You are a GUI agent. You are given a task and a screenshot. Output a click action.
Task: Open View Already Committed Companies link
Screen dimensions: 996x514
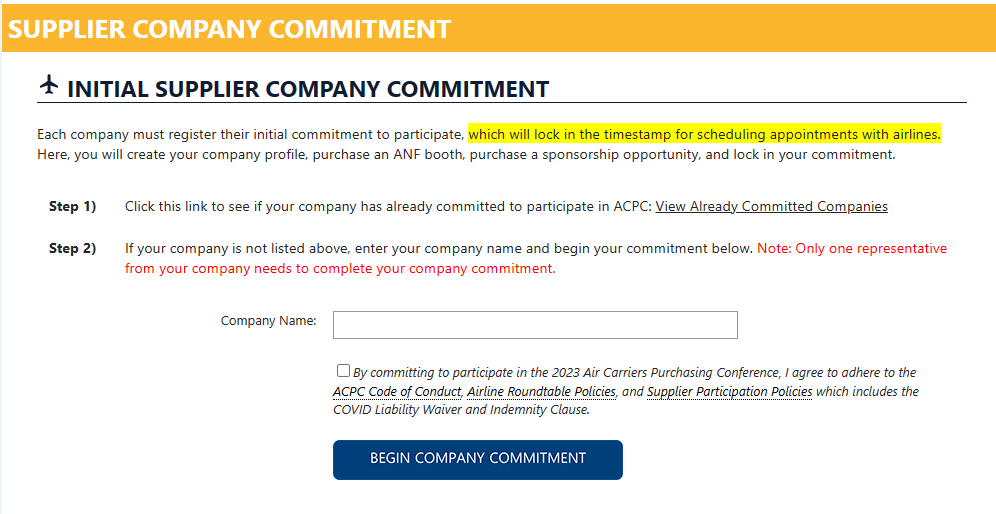pos(771,206)
